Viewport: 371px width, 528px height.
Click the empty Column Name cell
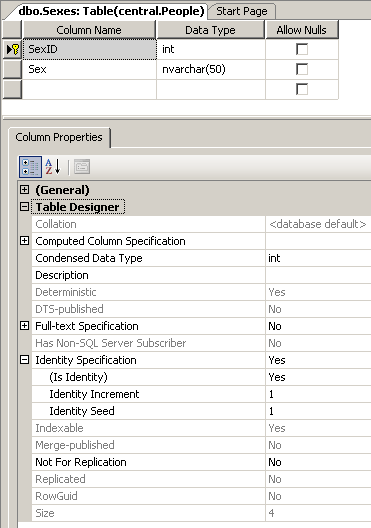pos(90,89)
